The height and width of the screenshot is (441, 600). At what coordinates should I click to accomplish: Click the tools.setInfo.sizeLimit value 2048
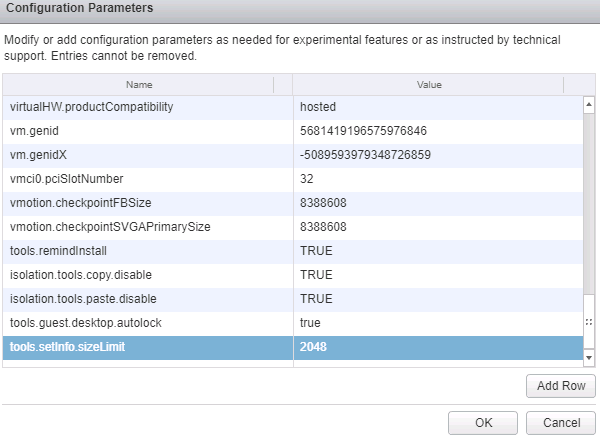pos(314,346)
